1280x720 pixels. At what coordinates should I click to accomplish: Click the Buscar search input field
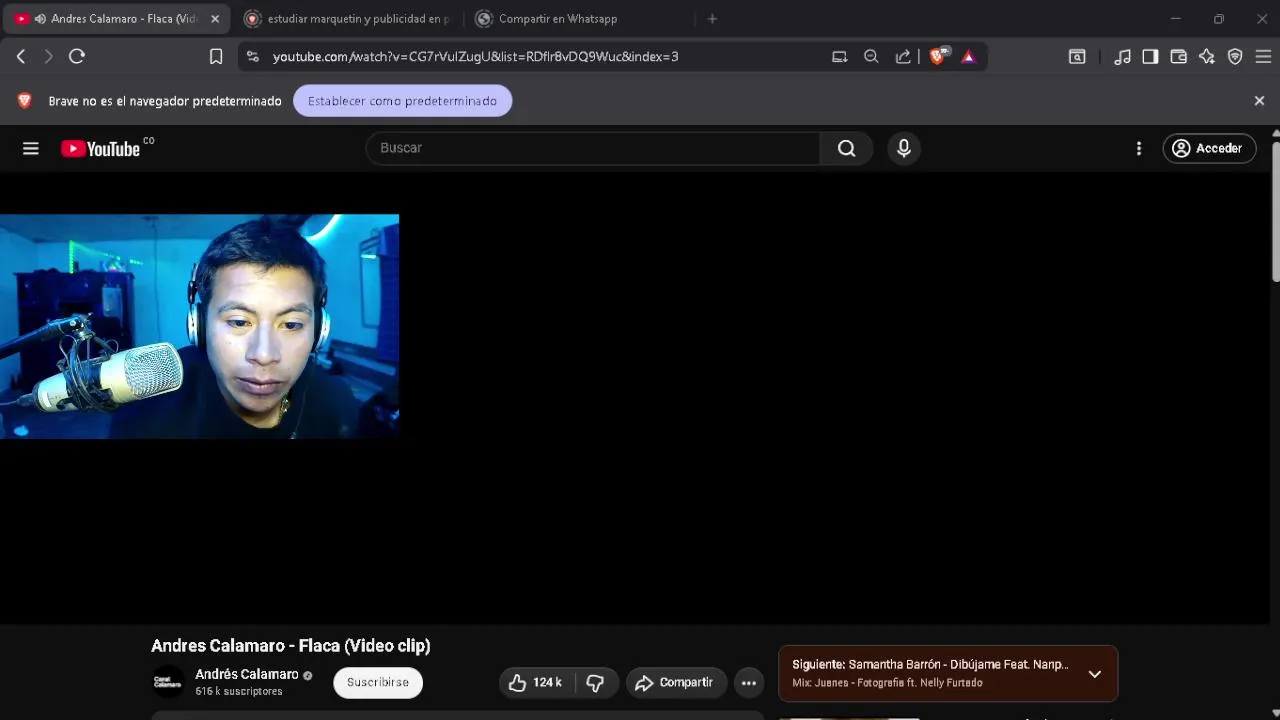tap(593, 148)
